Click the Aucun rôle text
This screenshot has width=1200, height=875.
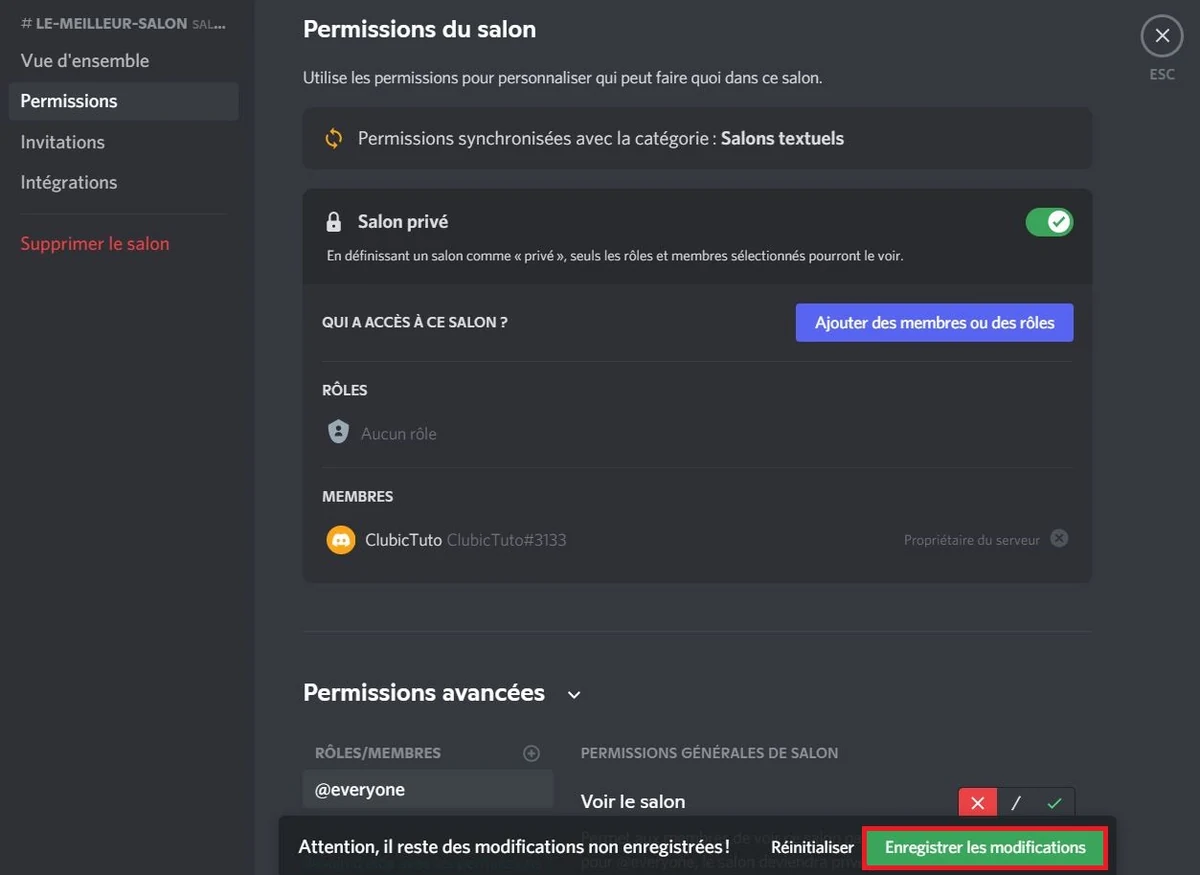pos(398,433)
